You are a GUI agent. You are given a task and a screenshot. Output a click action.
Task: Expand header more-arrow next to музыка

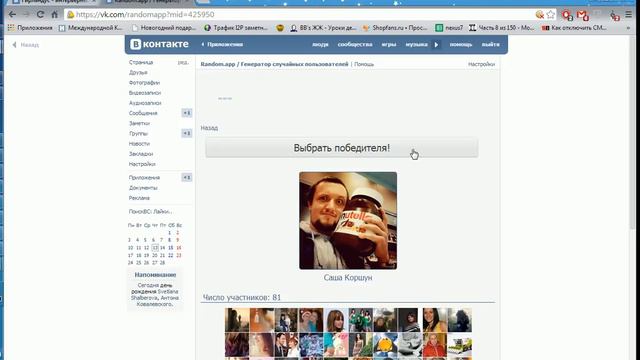pyautogui.click(x=436, y=44)
